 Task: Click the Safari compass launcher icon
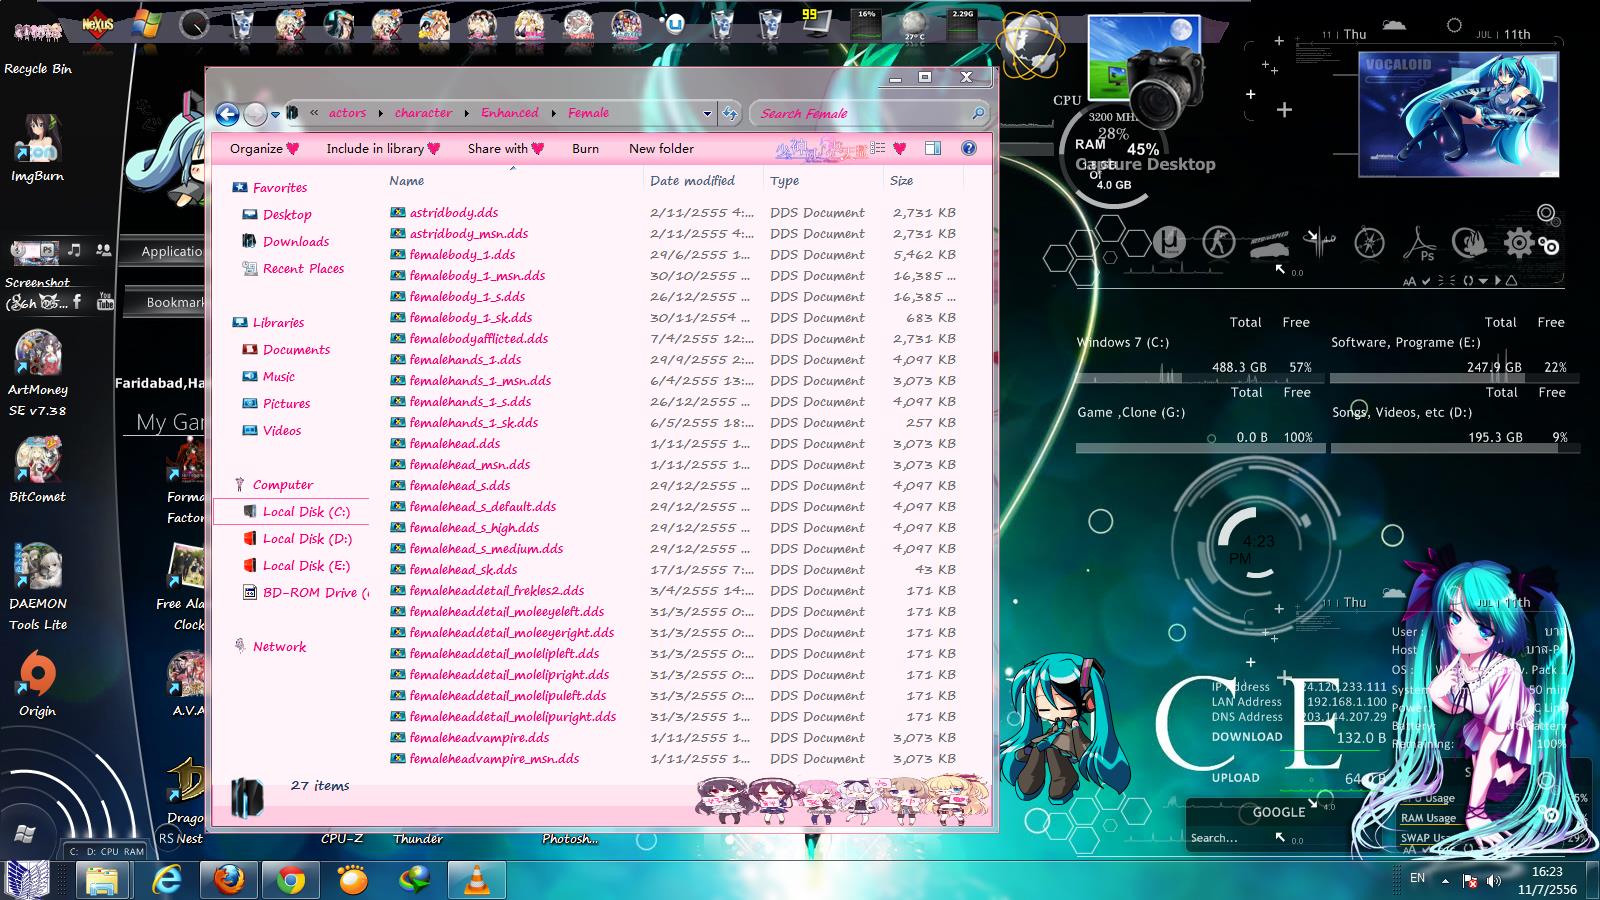tap(1369, 242)
